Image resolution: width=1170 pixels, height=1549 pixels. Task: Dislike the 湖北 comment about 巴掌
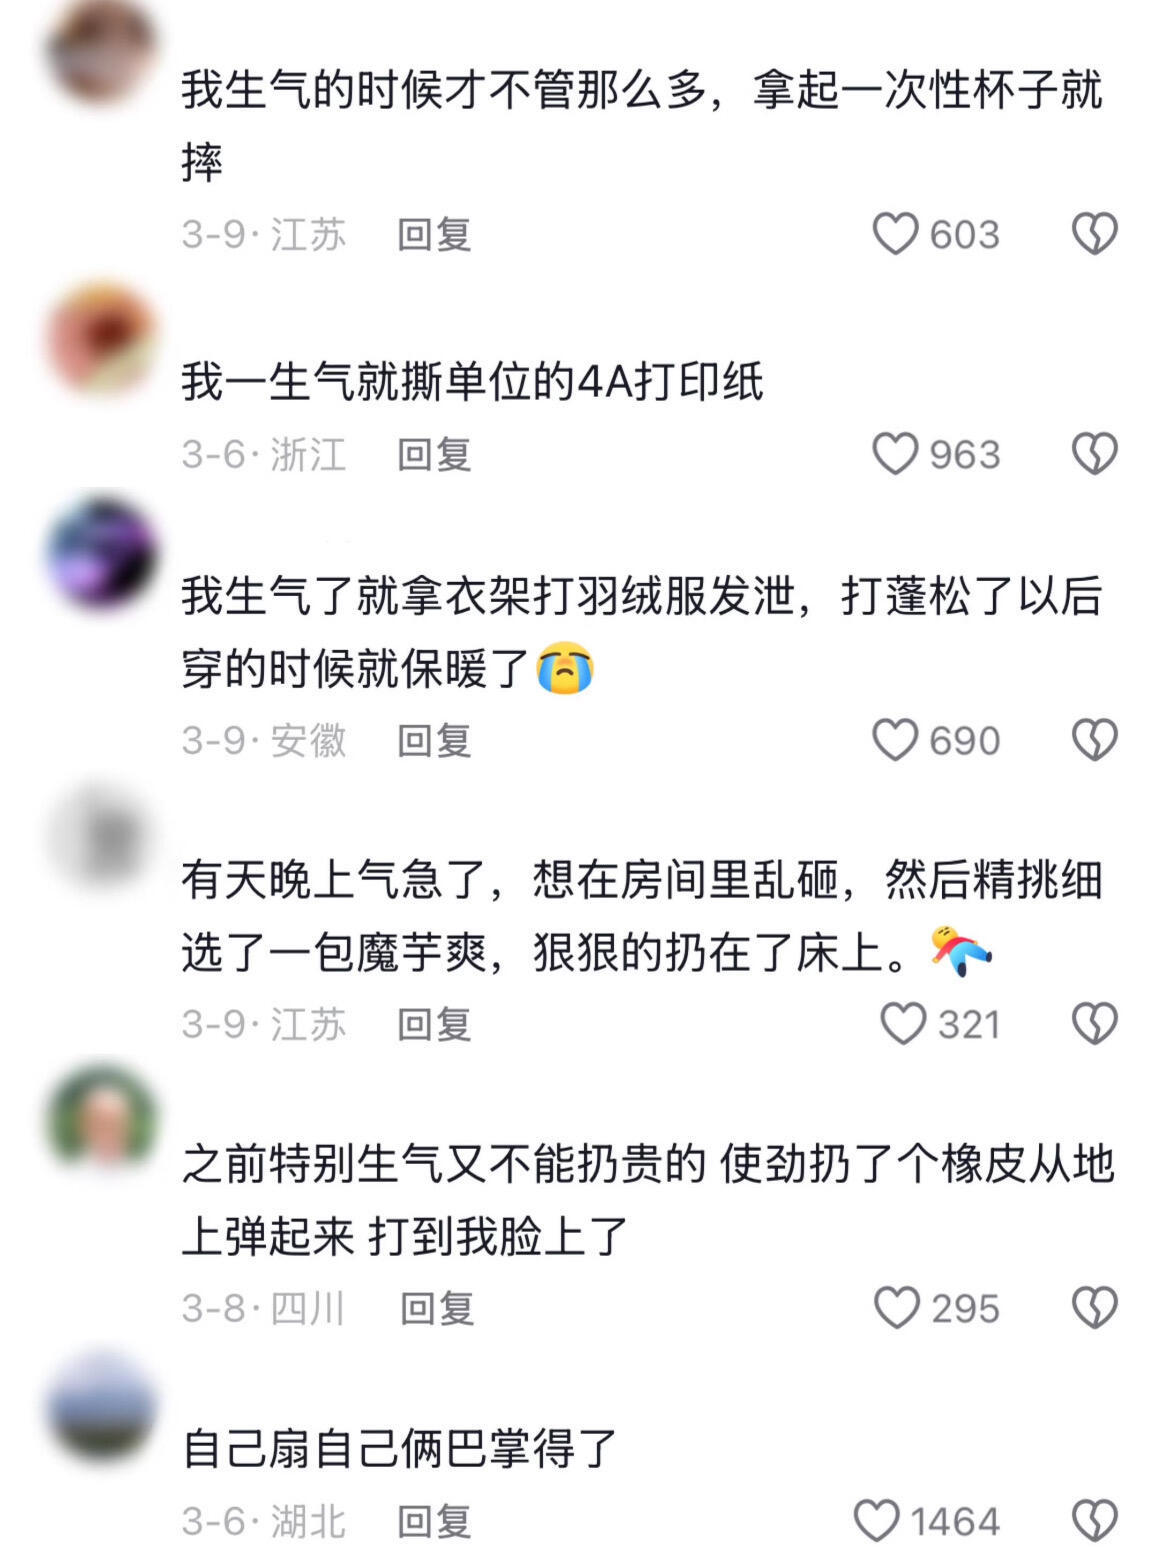pos(1095,1521)
